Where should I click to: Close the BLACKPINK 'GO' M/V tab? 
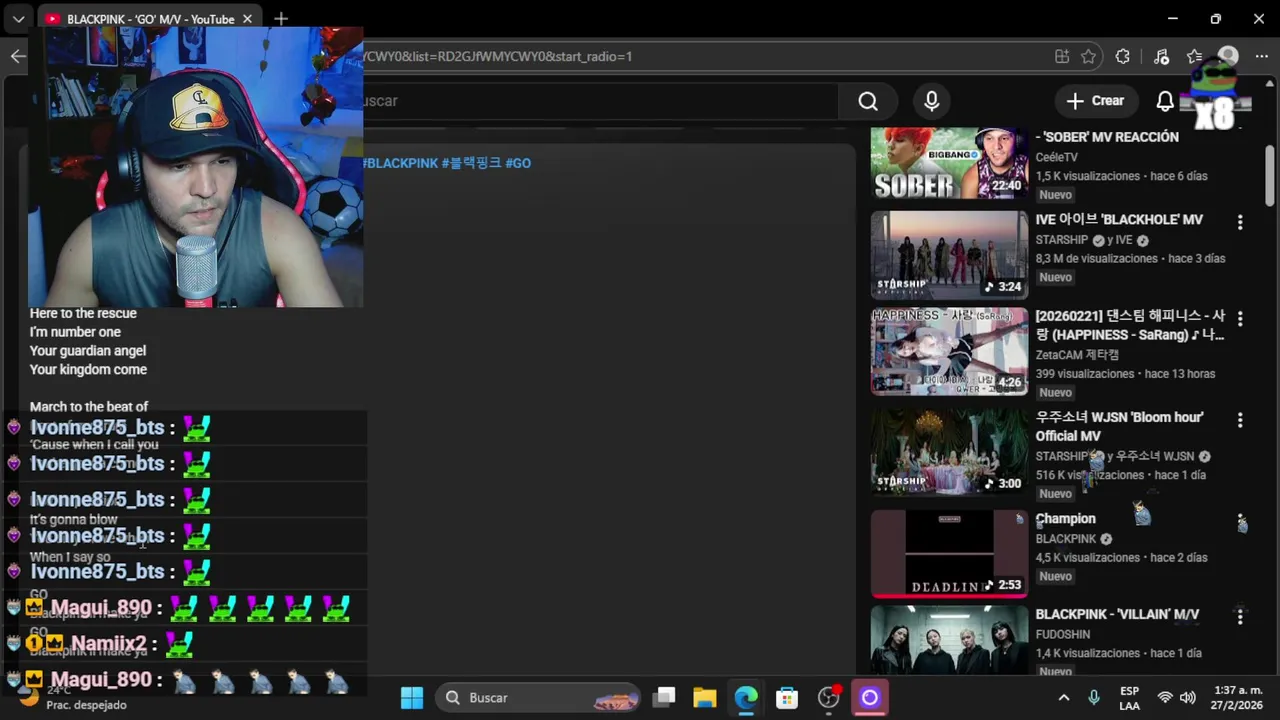[247, 19]
